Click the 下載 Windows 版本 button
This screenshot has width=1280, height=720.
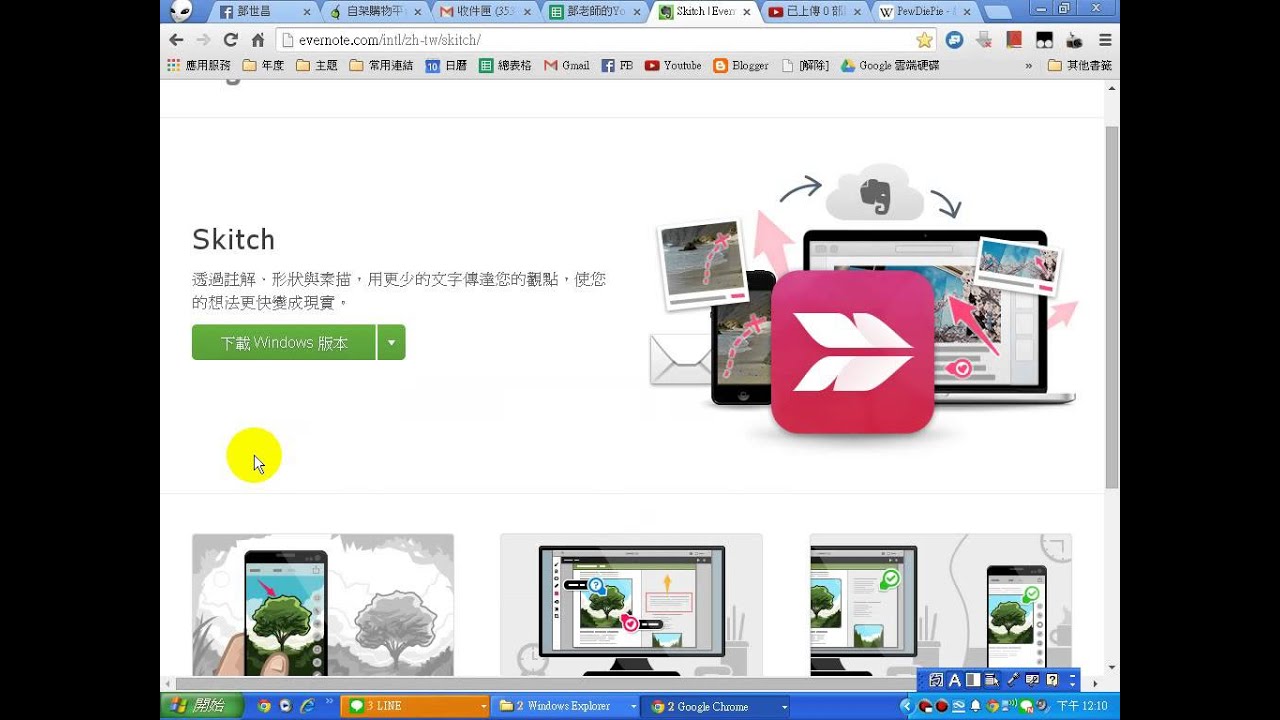(x=284, y=342)
